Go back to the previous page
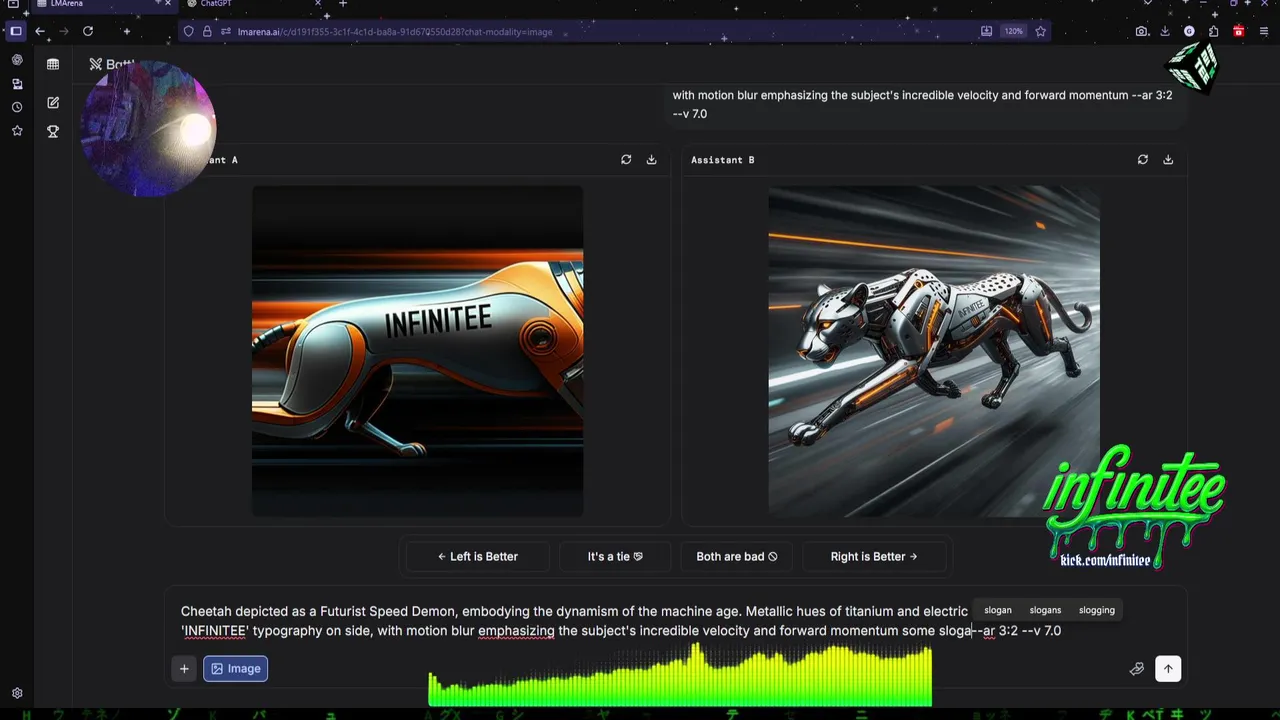The image size is (1280, 720). coord(40,31)
